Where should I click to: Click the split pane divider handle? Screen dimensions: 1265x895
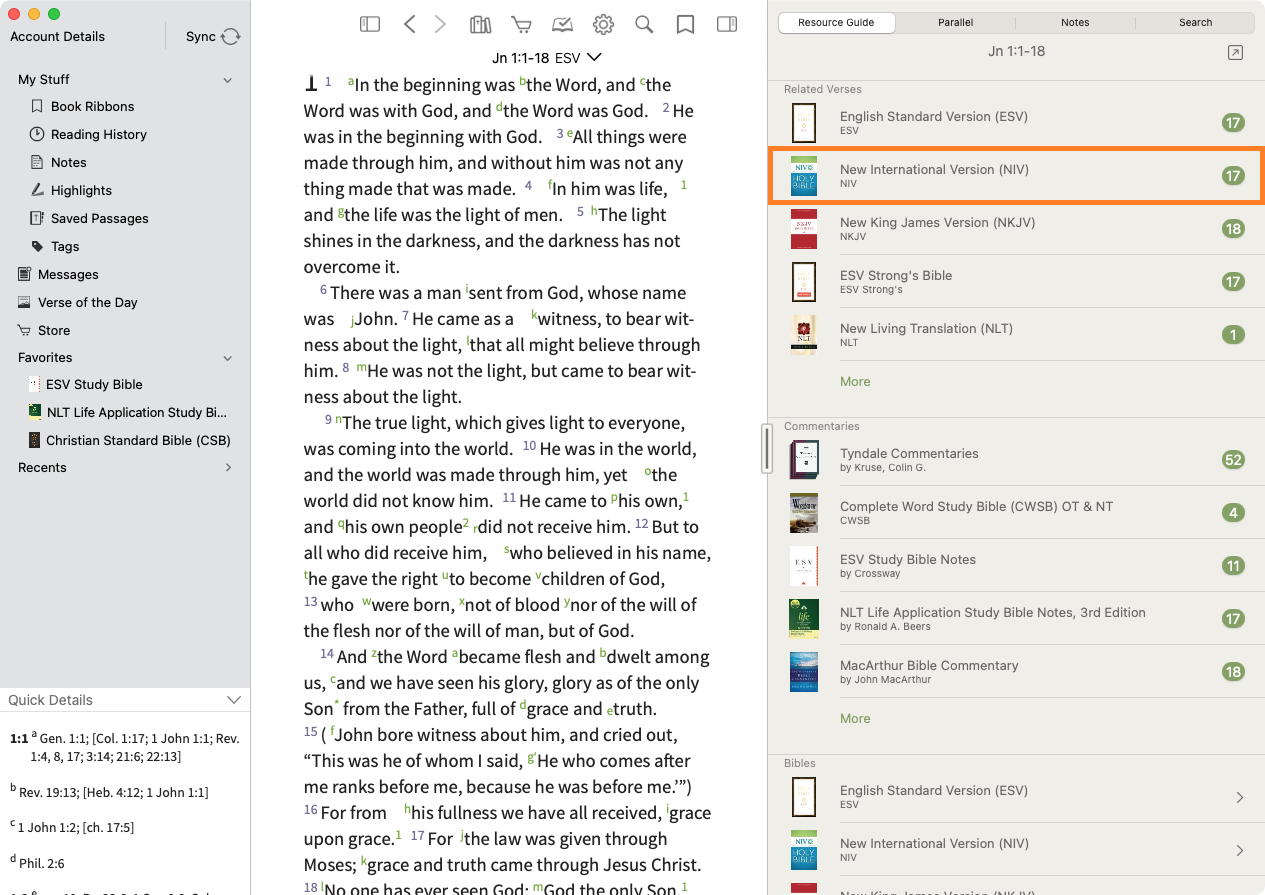click(767, 448)
